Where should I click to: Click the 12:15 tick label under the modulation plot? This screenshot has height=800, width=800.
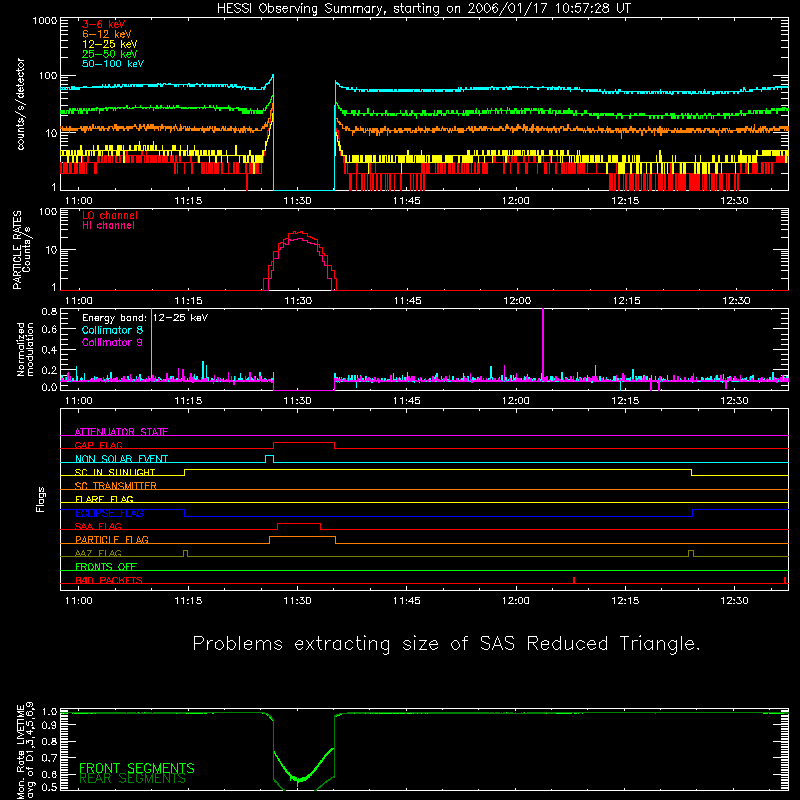pos(625,401)
